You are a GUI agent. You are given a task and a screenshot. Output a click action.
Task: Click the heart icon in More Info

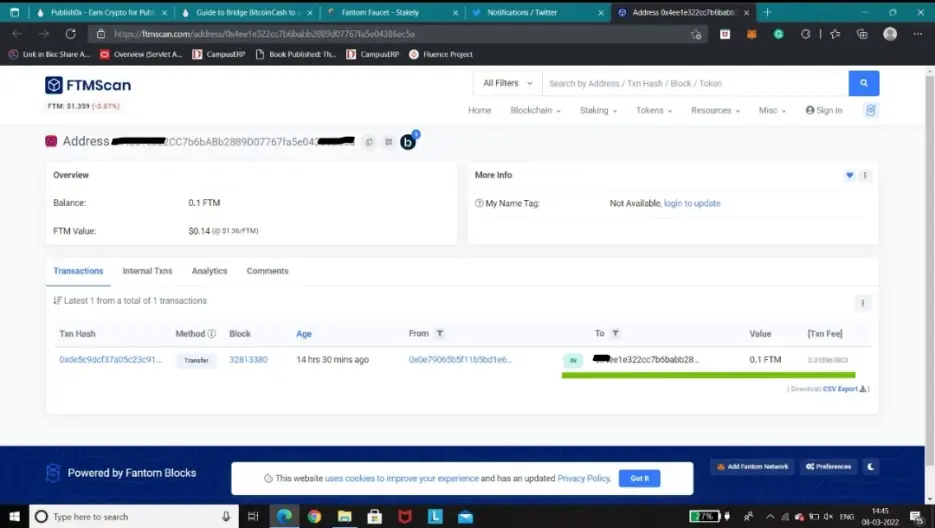(850, 175)
